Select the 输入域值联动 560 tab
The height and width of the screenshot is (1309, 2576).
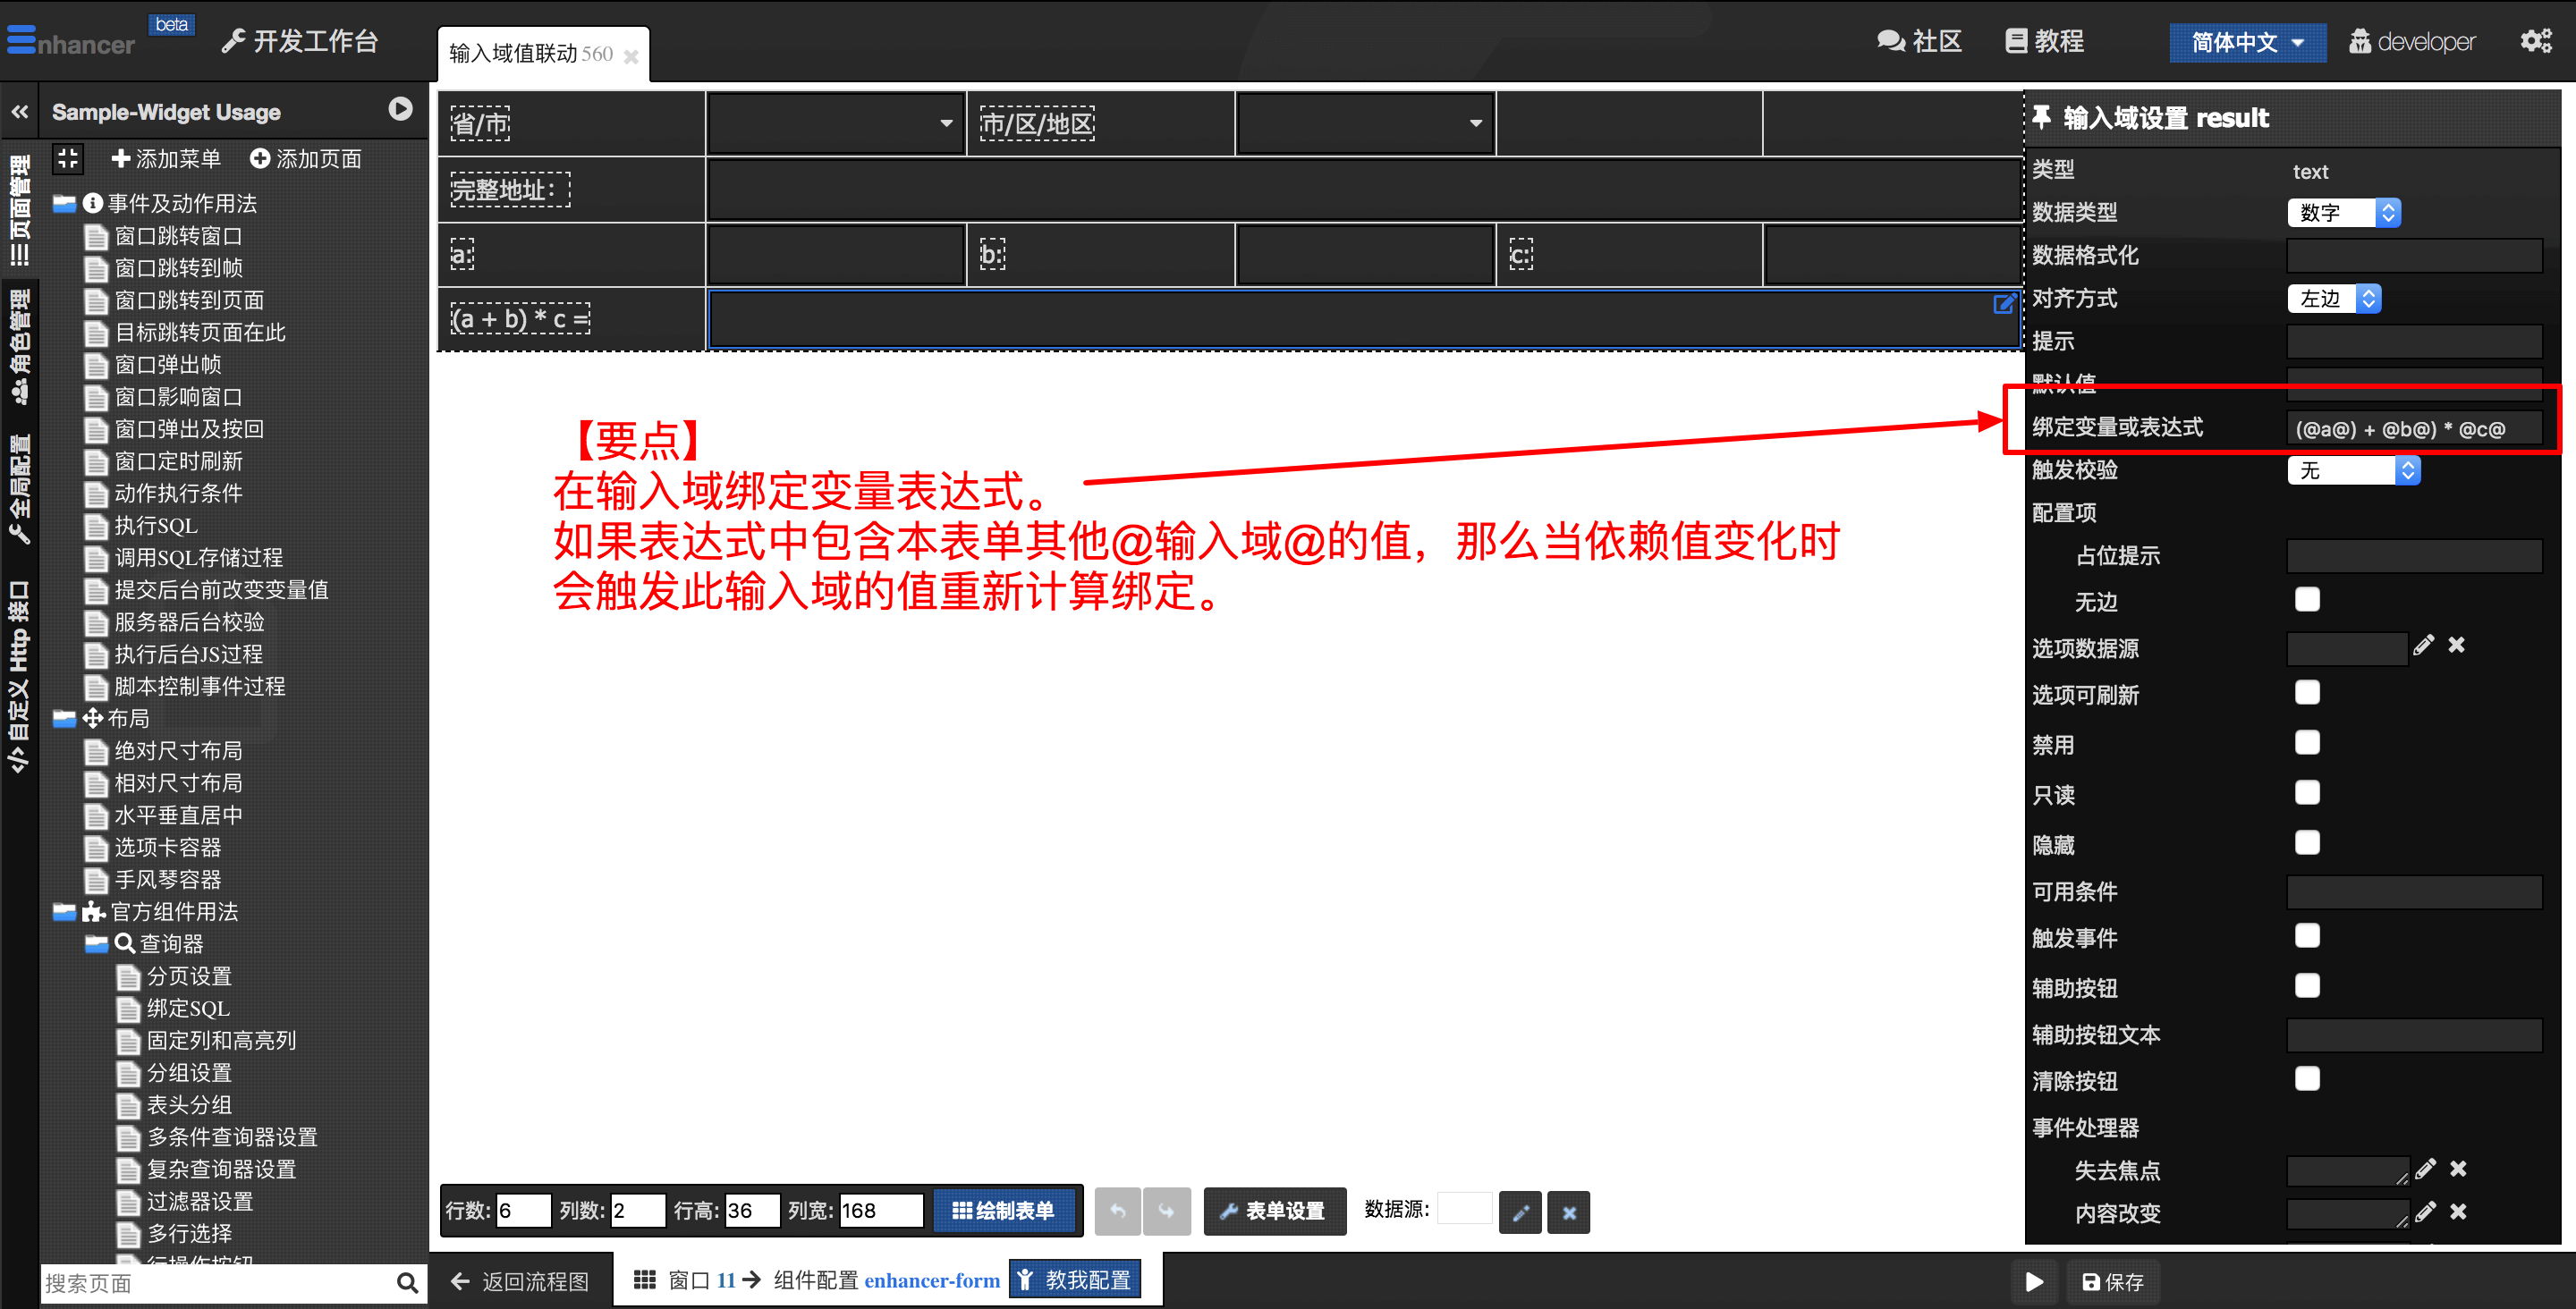coord(531,54)
